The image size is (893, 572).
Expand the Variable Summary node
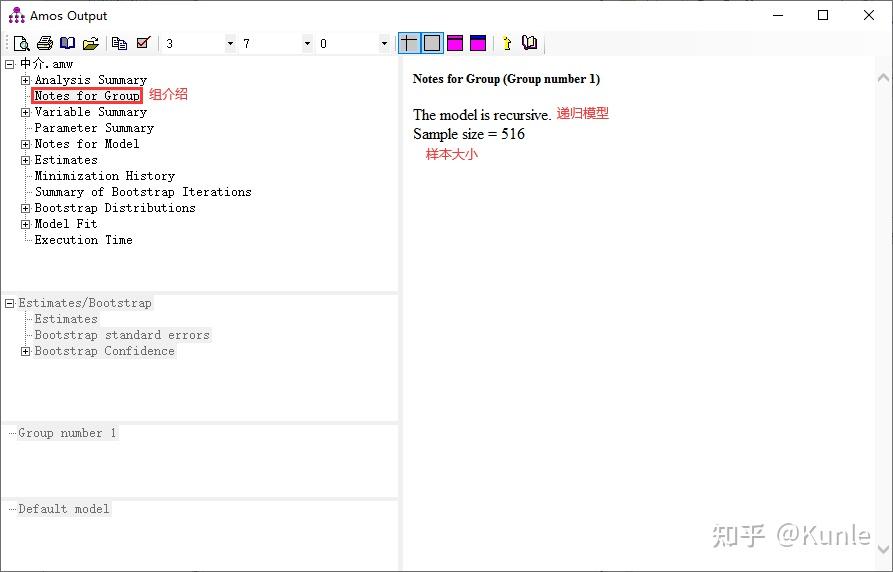pos(25,112)
